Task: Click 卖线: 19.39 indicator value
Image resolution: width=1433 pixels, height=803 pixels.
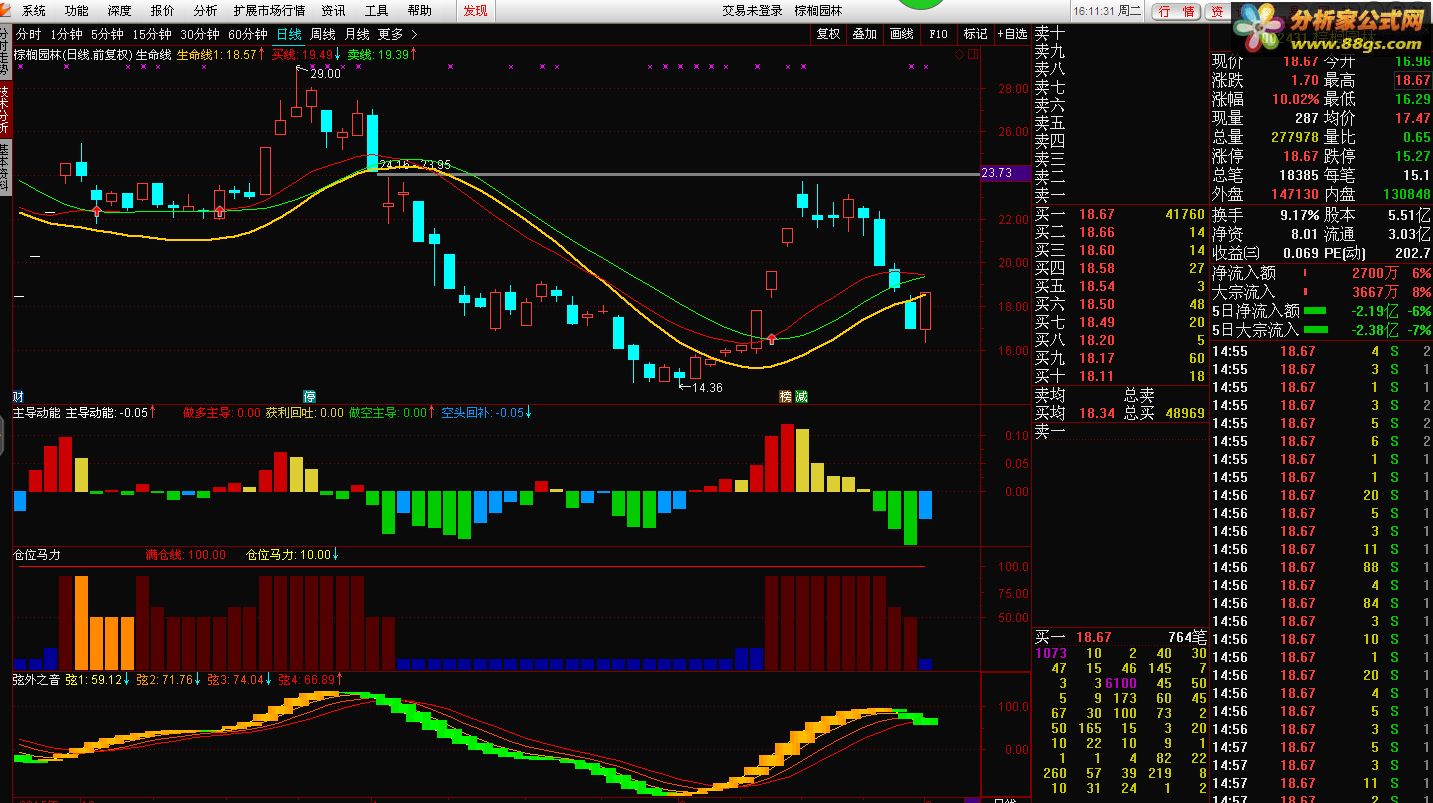Action: pos(379,55)
